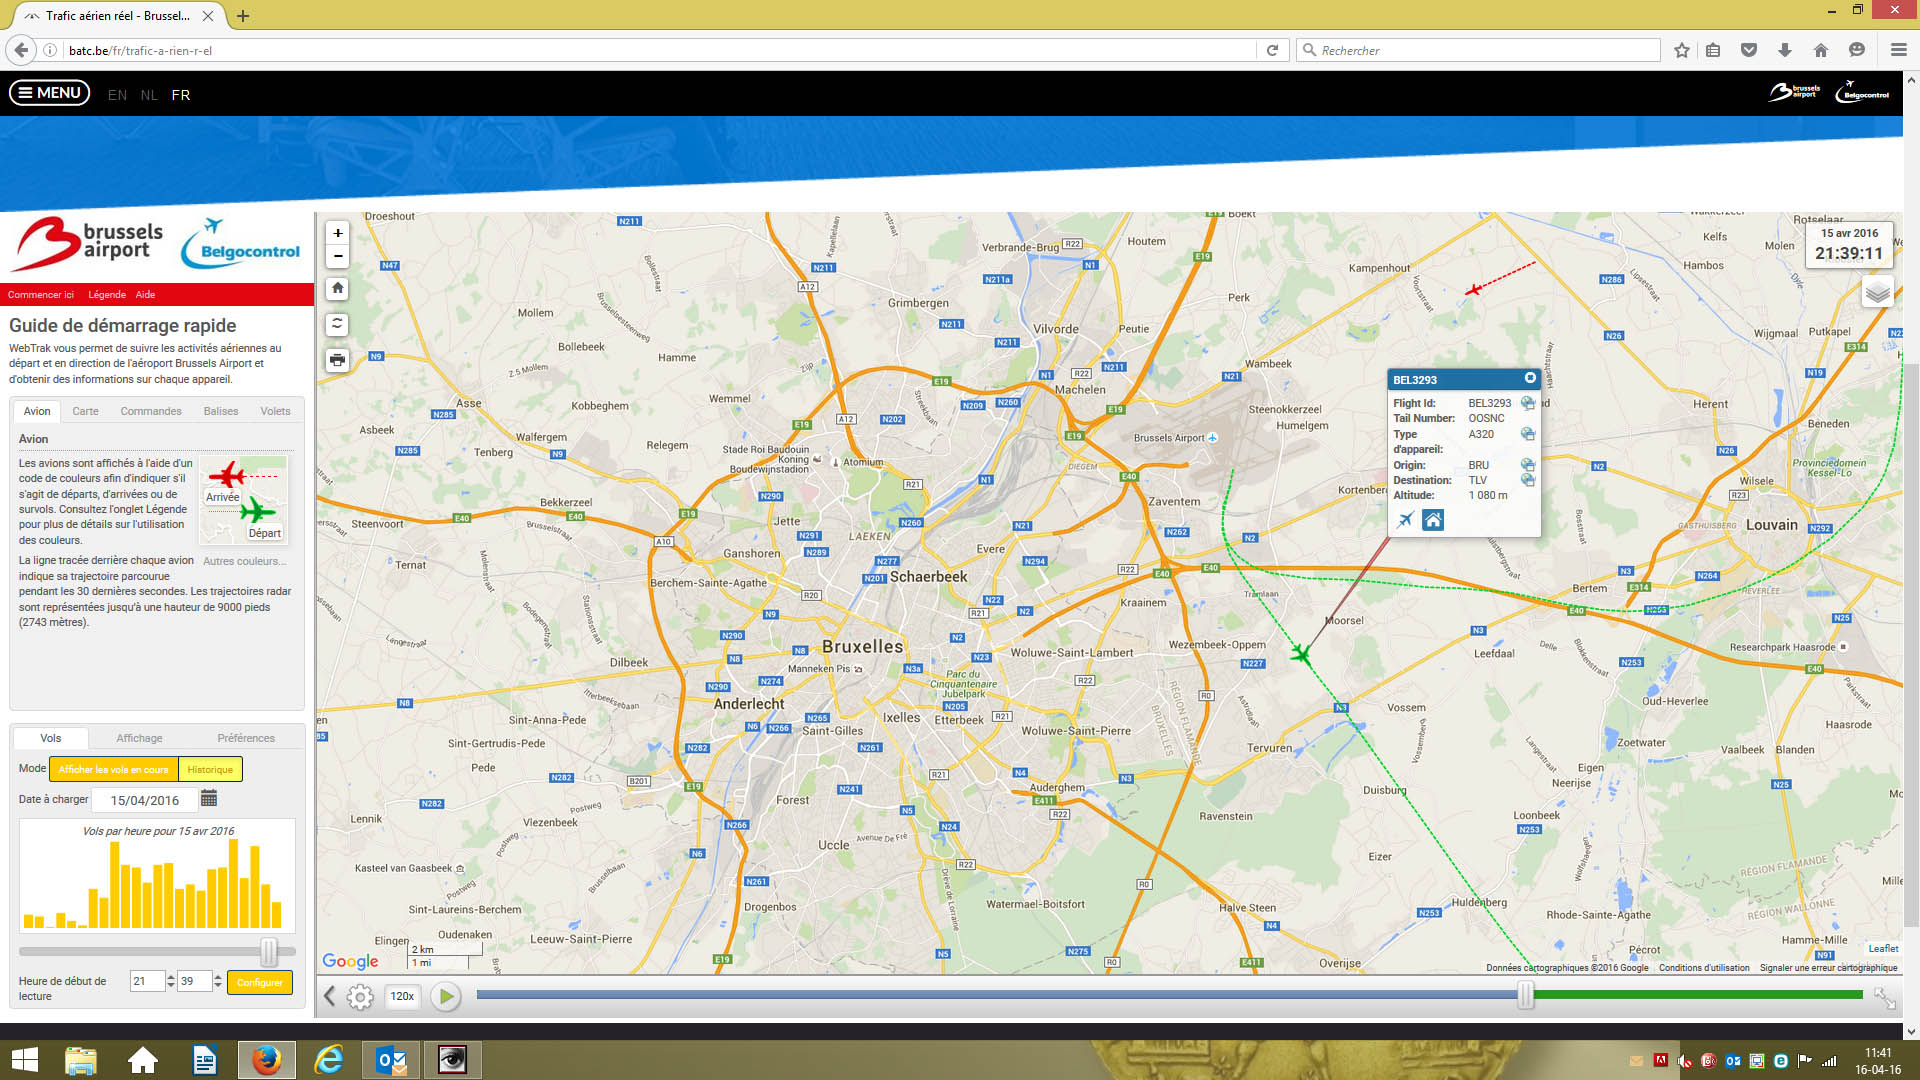
Task: Select the red arriving plane on map
Action: 1473,290
